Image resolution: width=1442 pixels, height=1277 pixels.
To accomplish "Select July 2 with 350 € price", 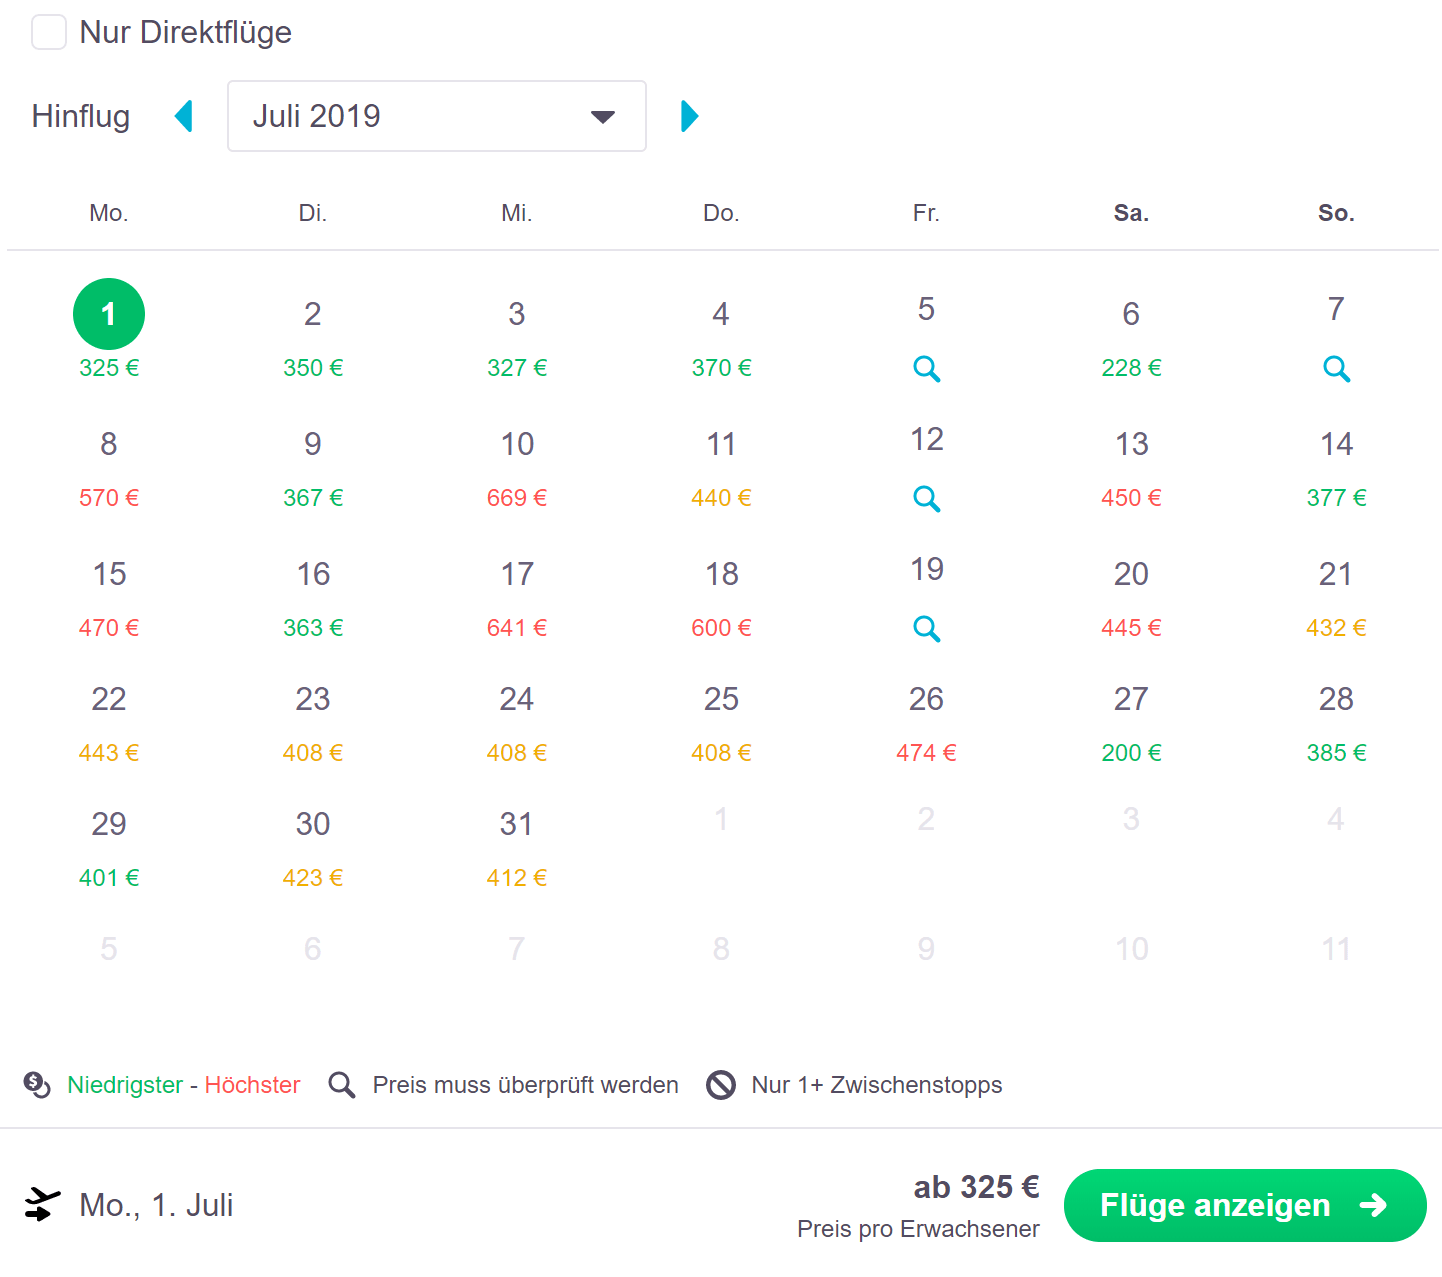I will point(313,338).
